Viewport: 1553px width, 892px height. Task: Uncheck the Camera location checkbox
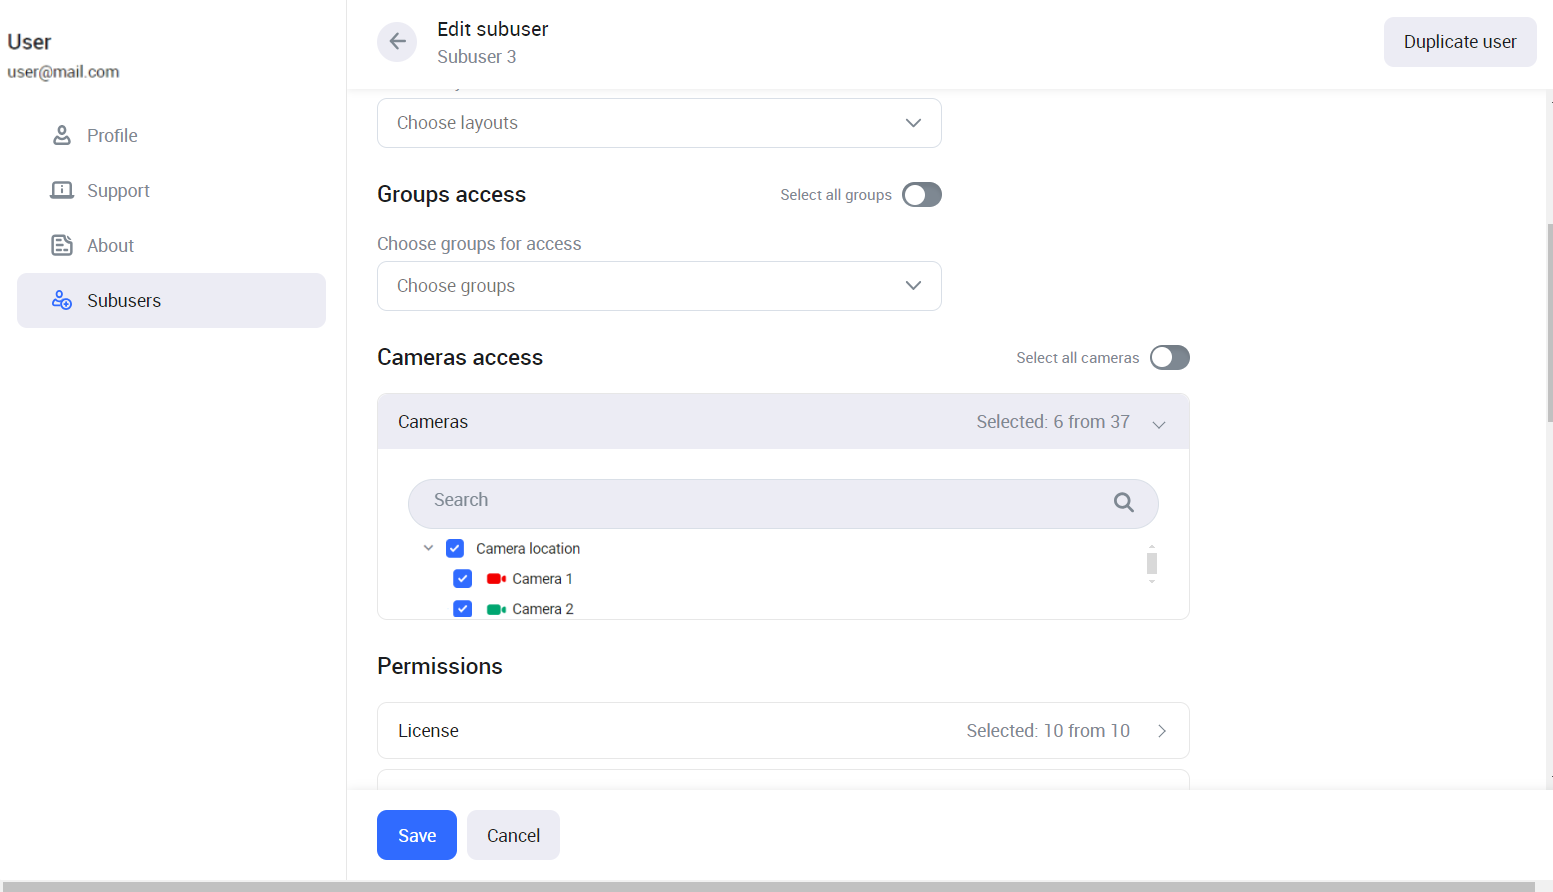(455, 548)
